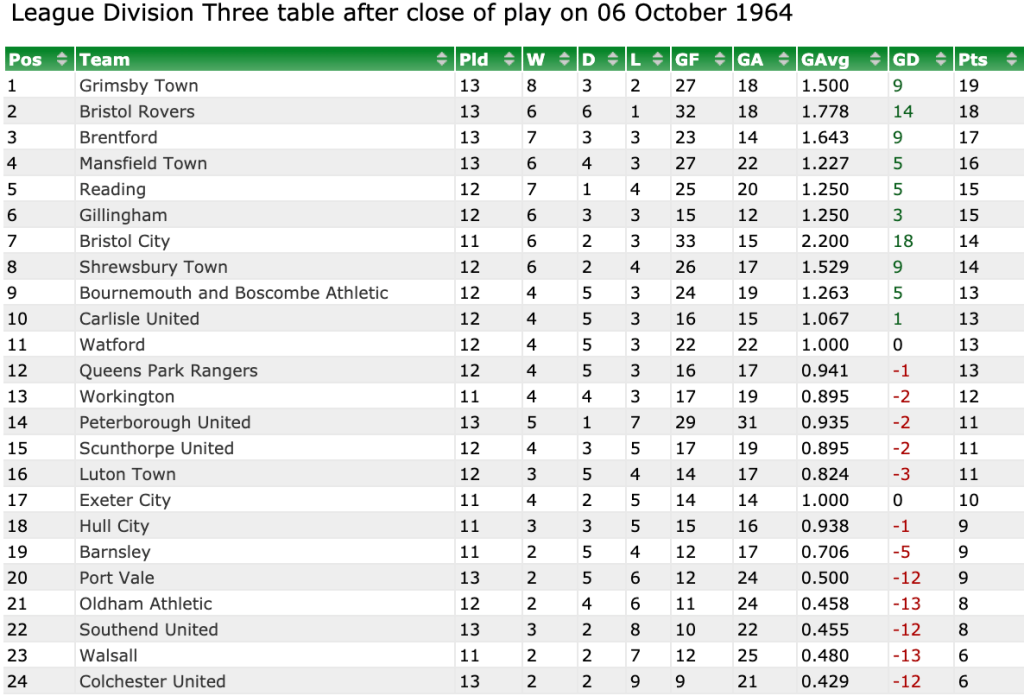
Task: Click Bristol City's goal difference value 18
Action: 903,241
